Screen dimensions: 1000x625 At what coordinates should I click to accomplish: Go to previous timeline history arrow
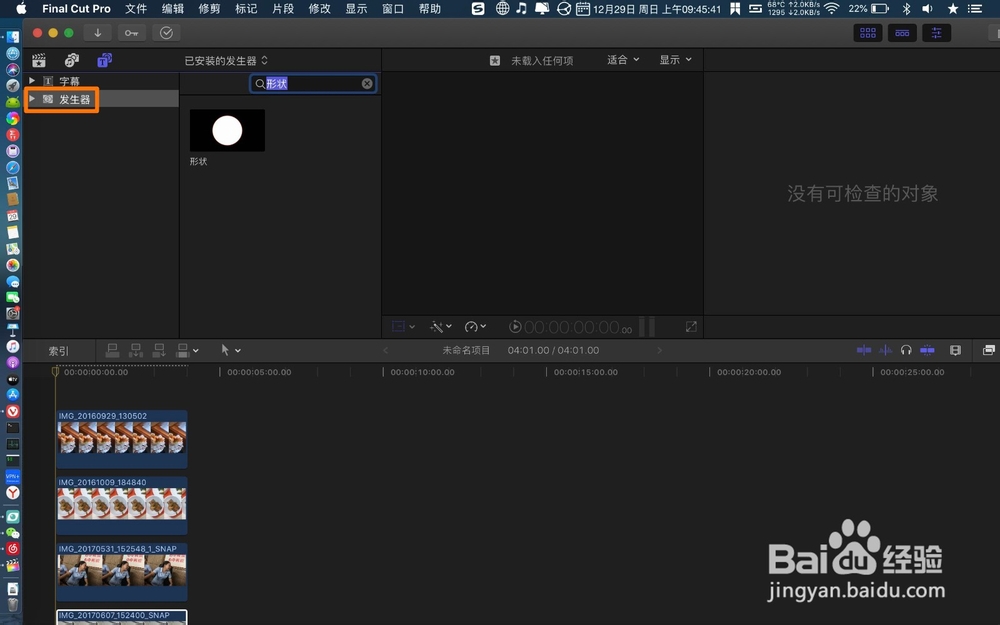click(385, 350)
